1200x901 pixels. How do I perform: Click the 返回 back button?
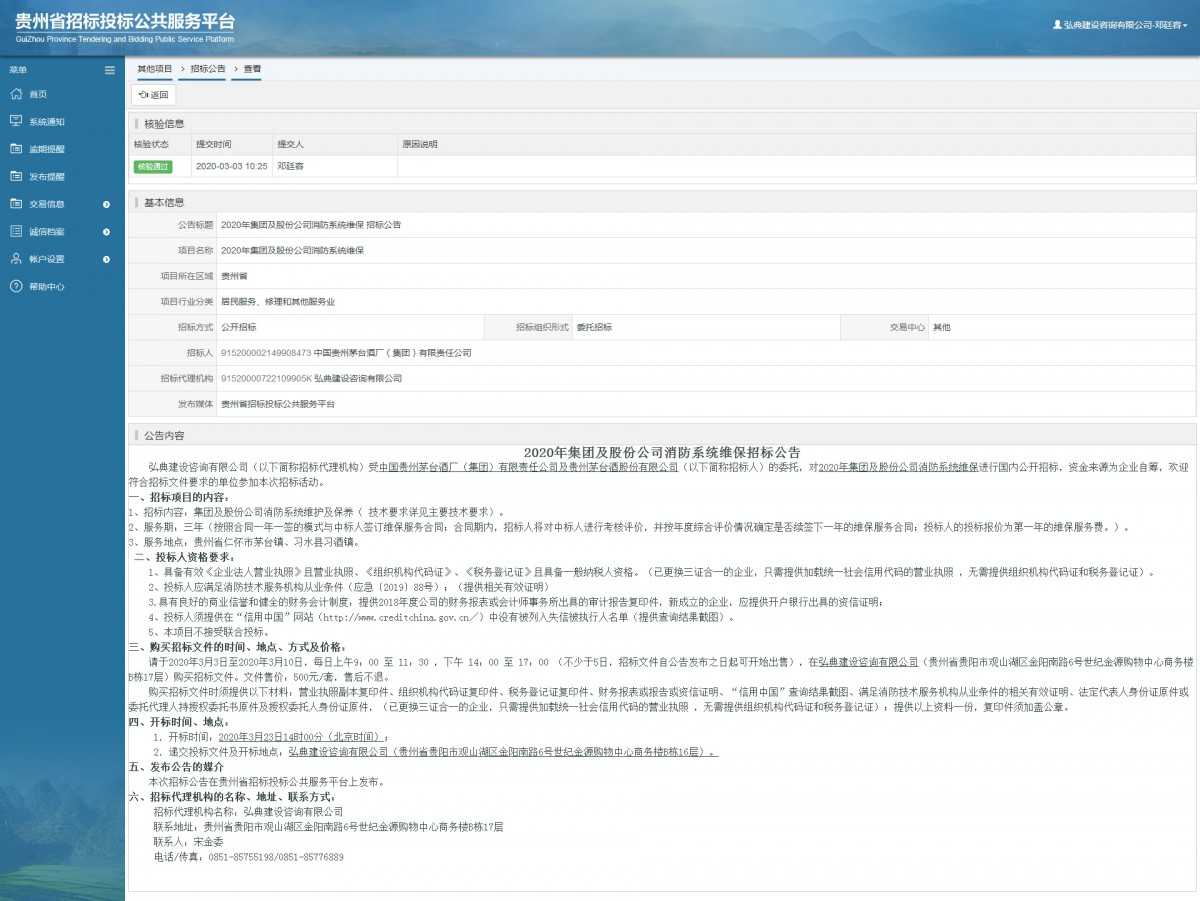pos(154,95)
